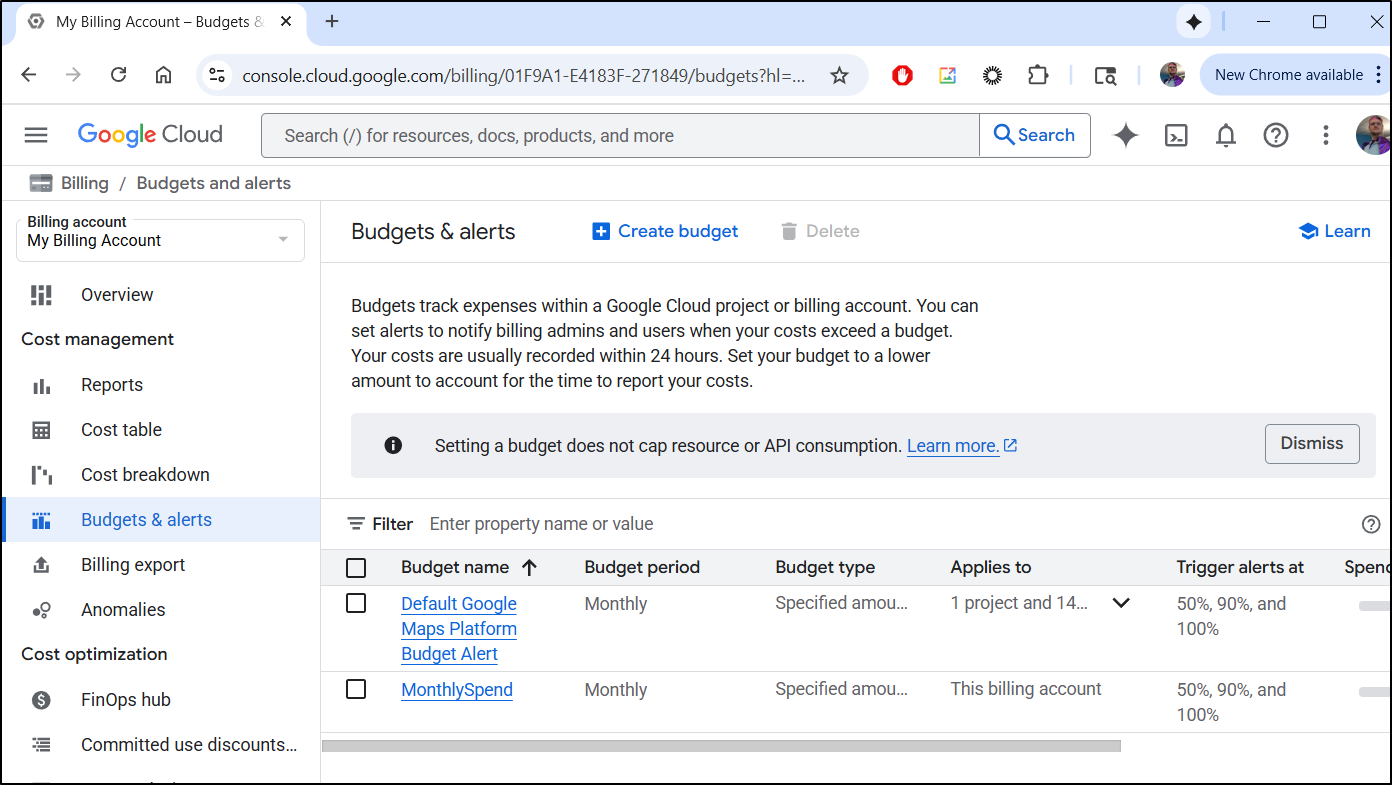Open Billing export in the sidebar
Viewport: 1392px width, 785px height.
[x=133, y=565]
